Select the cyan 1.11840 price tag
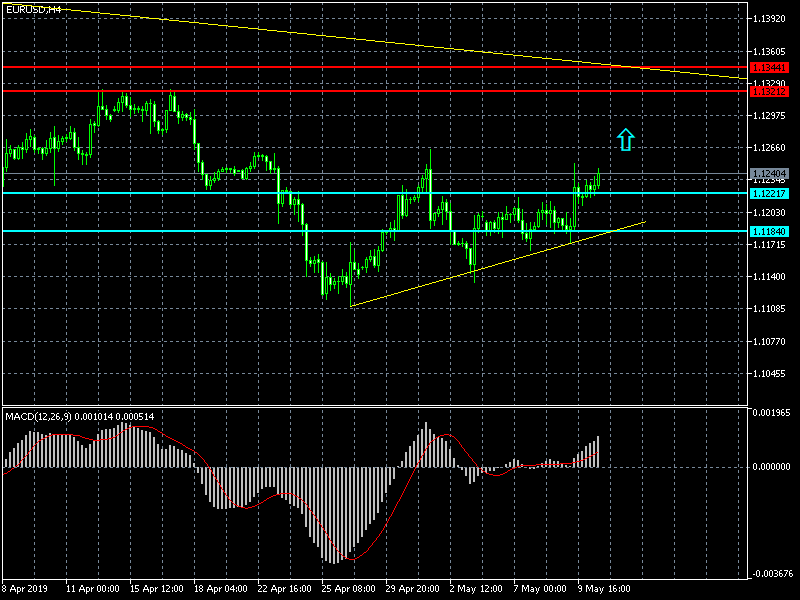The width and height of the screenshot is (800, 600). click(769, 232)
